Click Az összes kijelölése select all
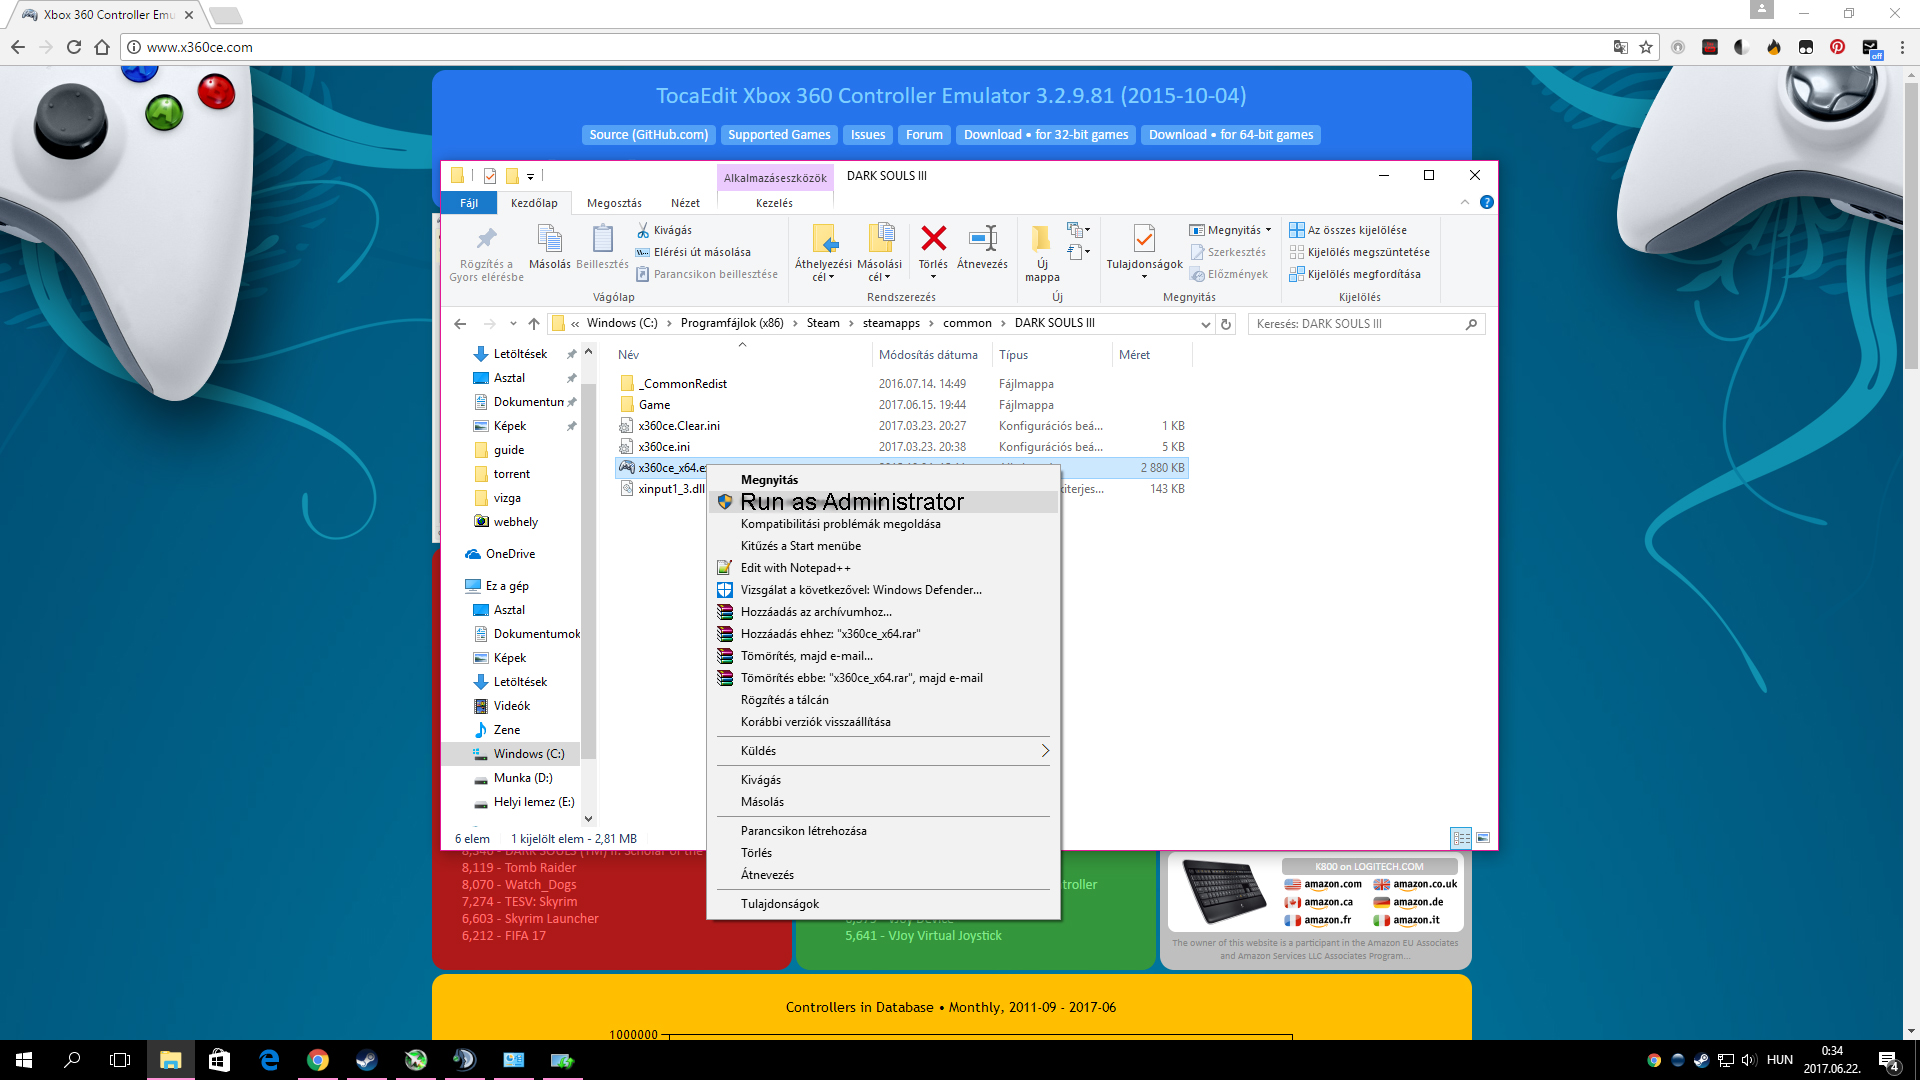This screenshot has height=1080, width=1920. coord(1348,230)
